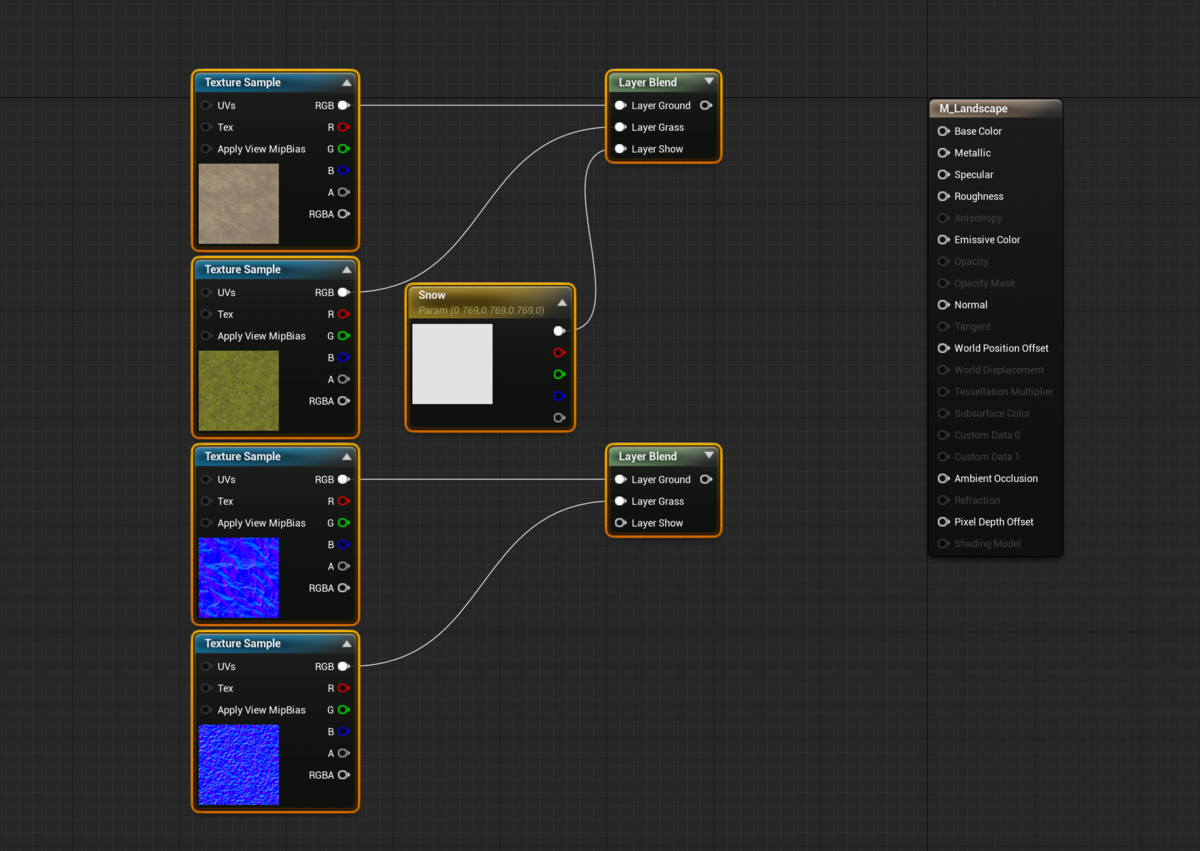Click the Tex input pin of the grass Texture Sample
The image size is (1200, 851).
206,314
